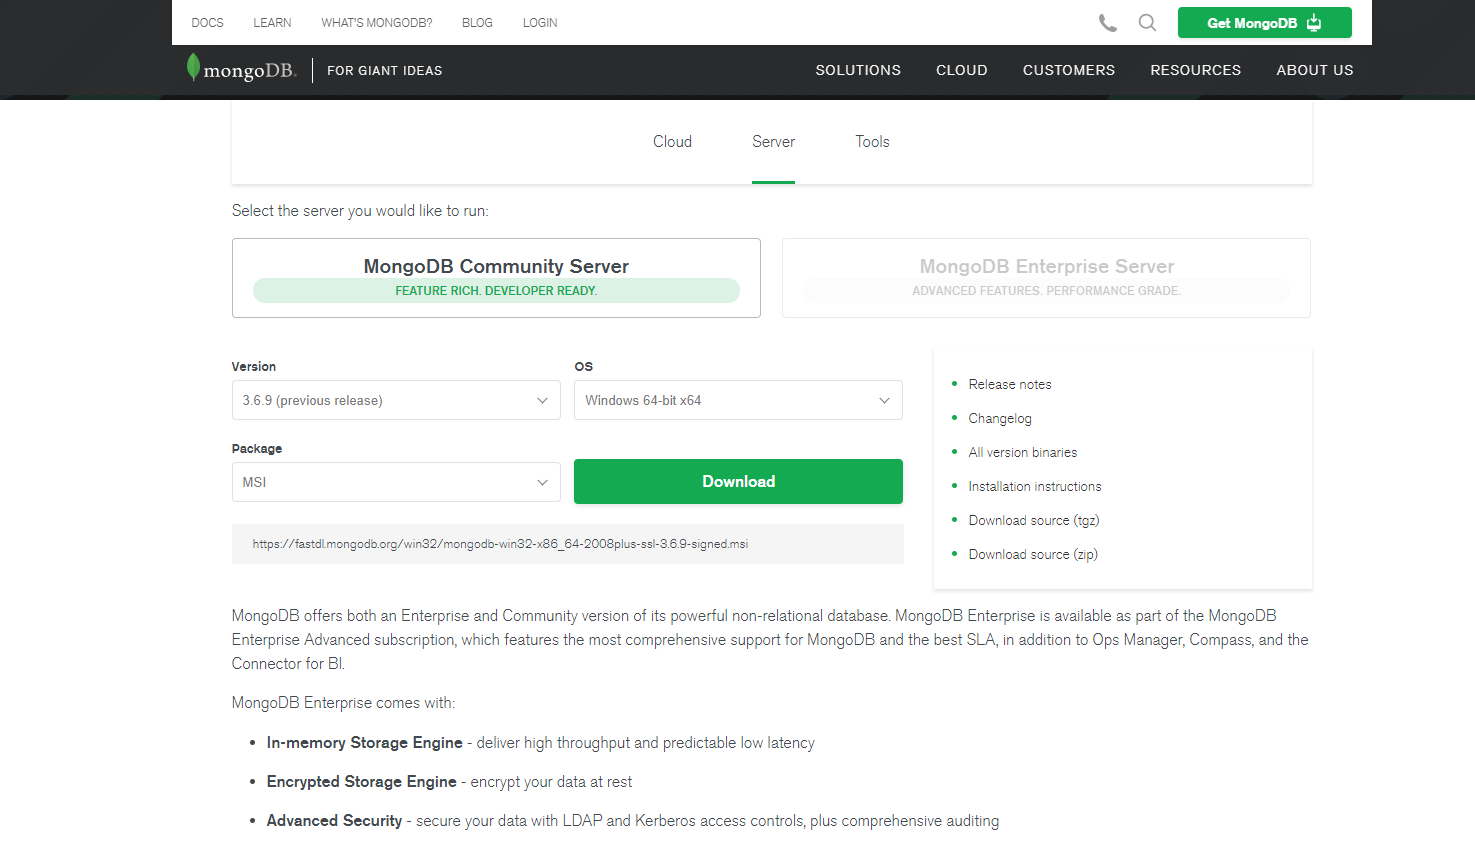
Task: Click Download source (zip) link
Action: pos(1033,554)
